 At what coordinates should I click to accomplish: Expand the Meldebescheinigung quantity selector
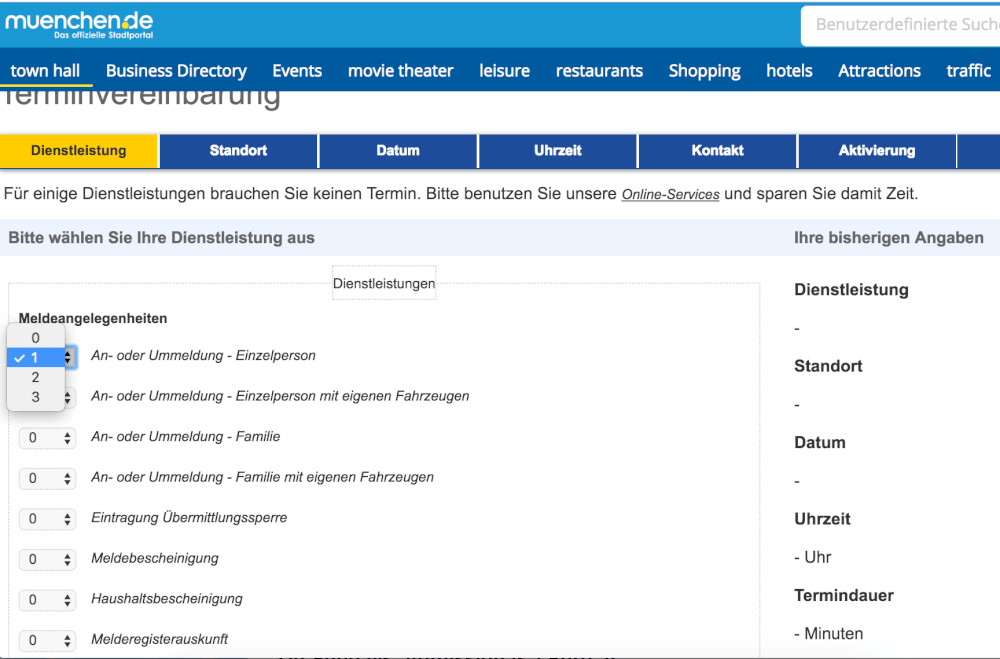[x=47, y=559]
